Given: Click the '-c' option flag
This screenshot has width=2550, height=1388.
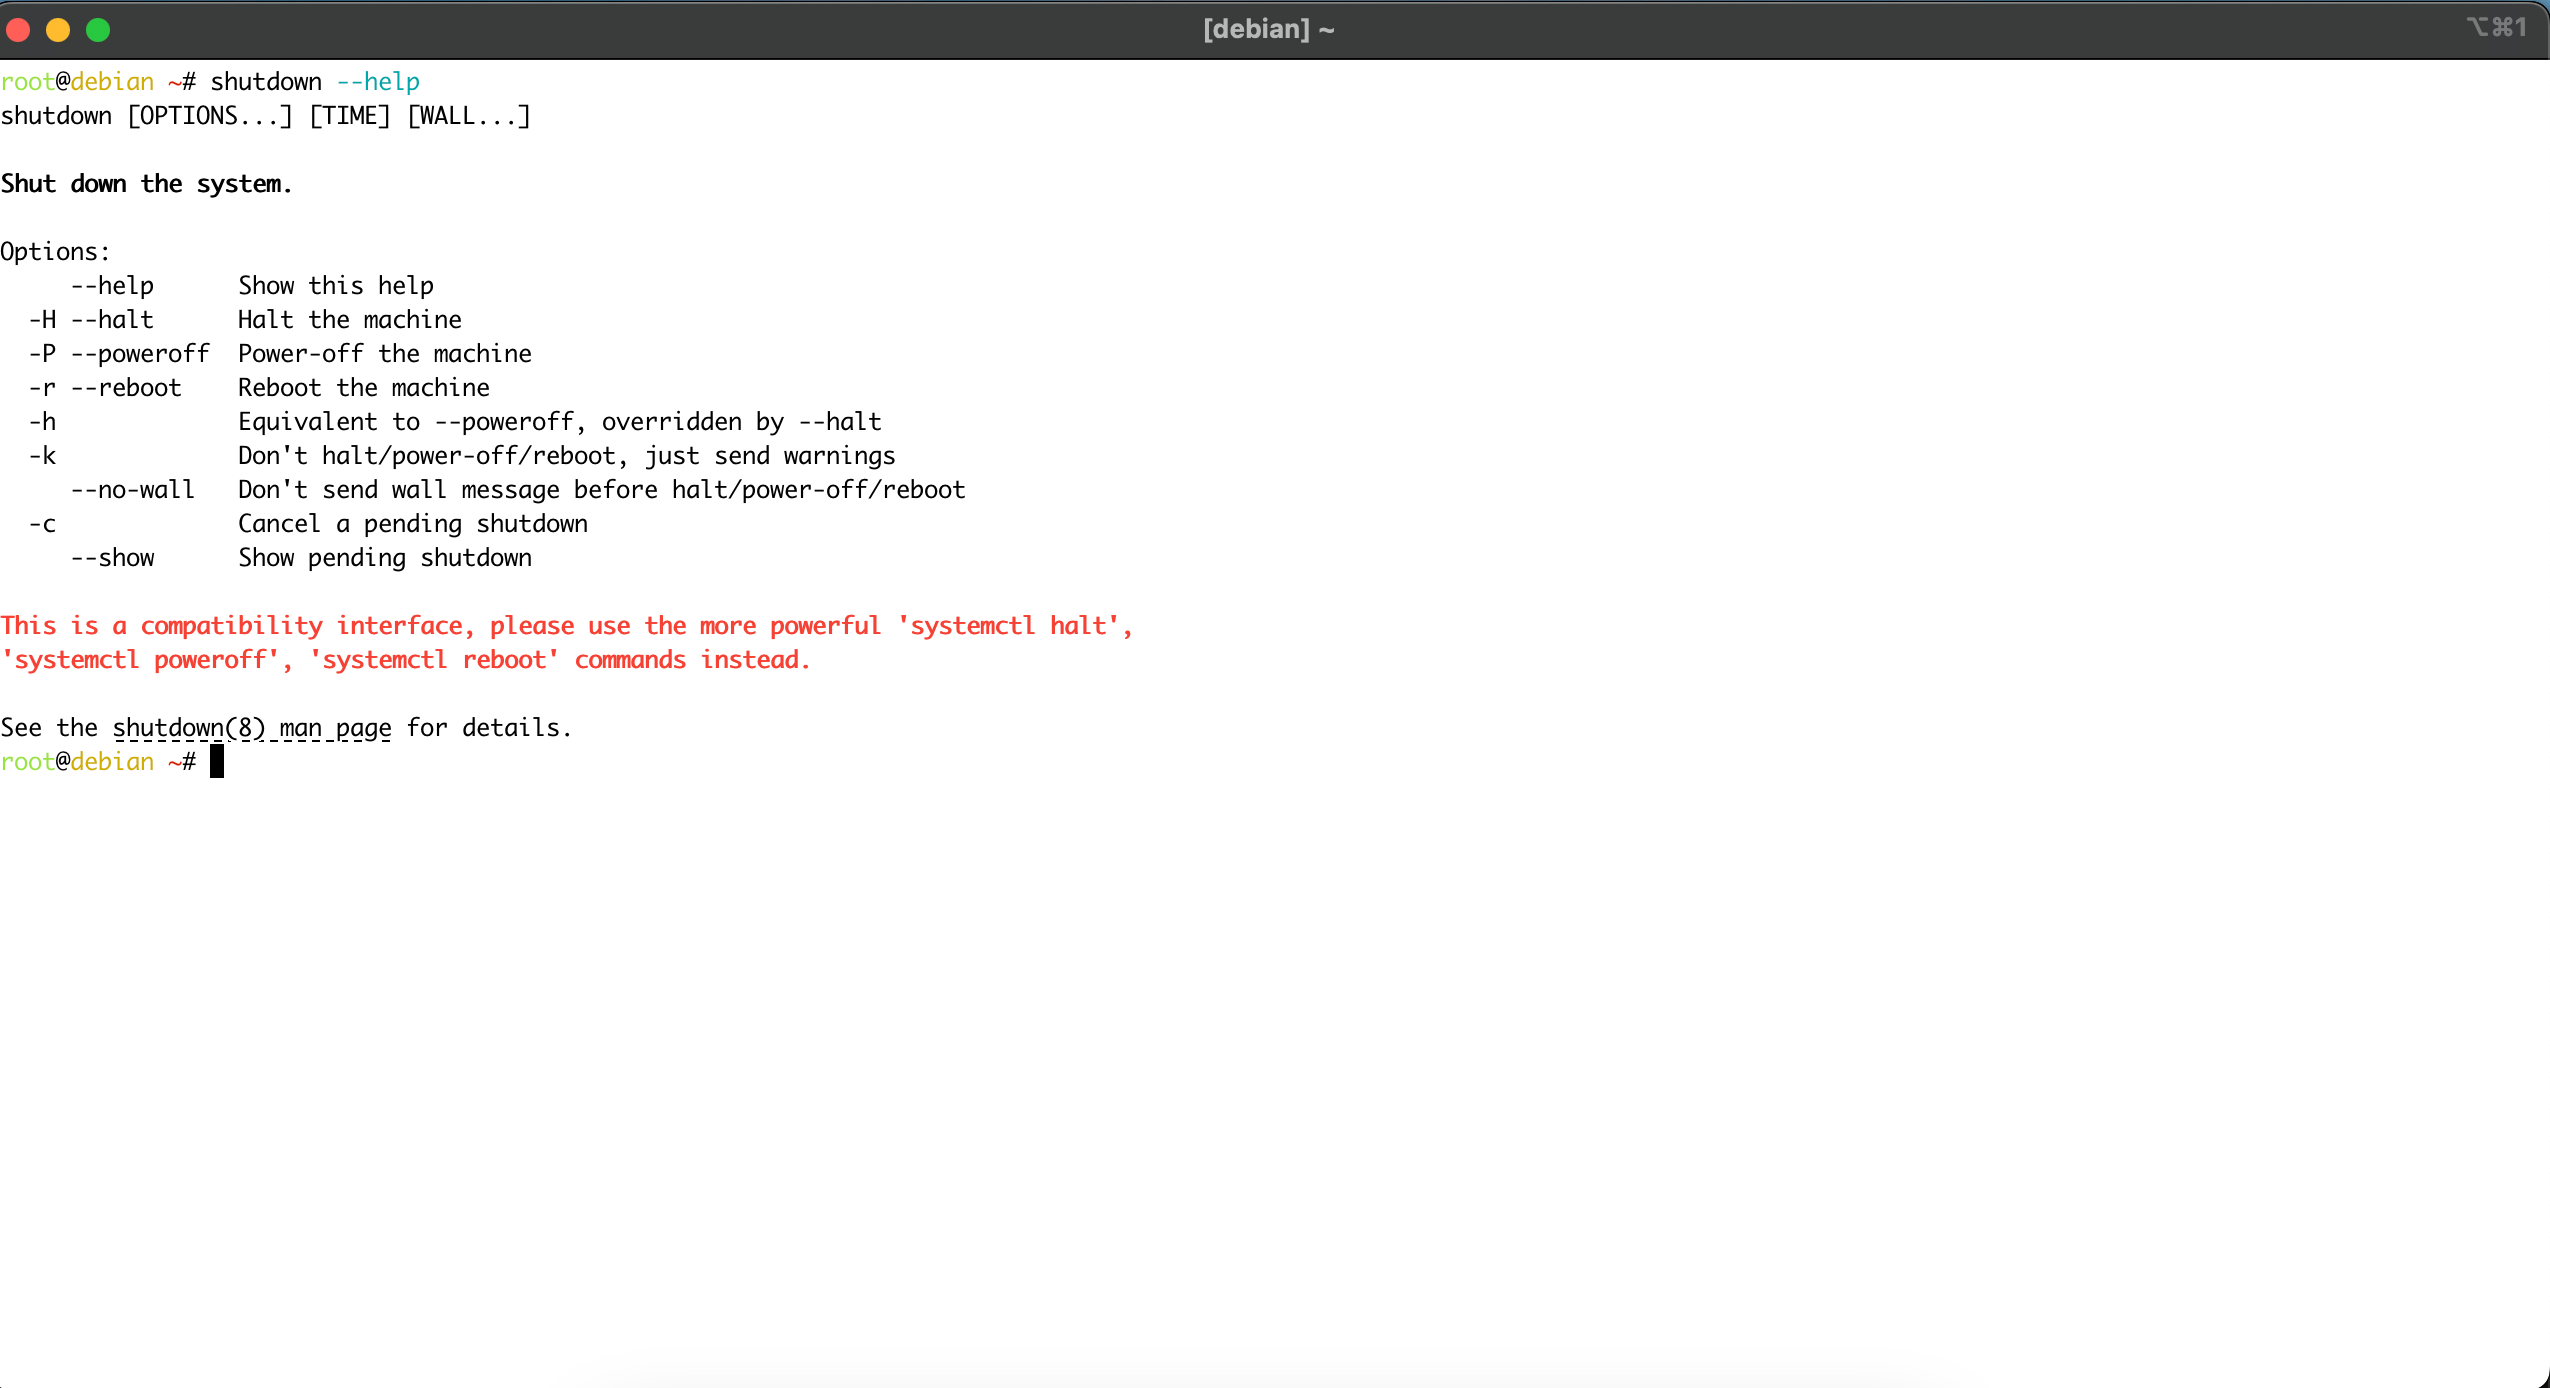Looking at the screenshot, I should [42, 524].
